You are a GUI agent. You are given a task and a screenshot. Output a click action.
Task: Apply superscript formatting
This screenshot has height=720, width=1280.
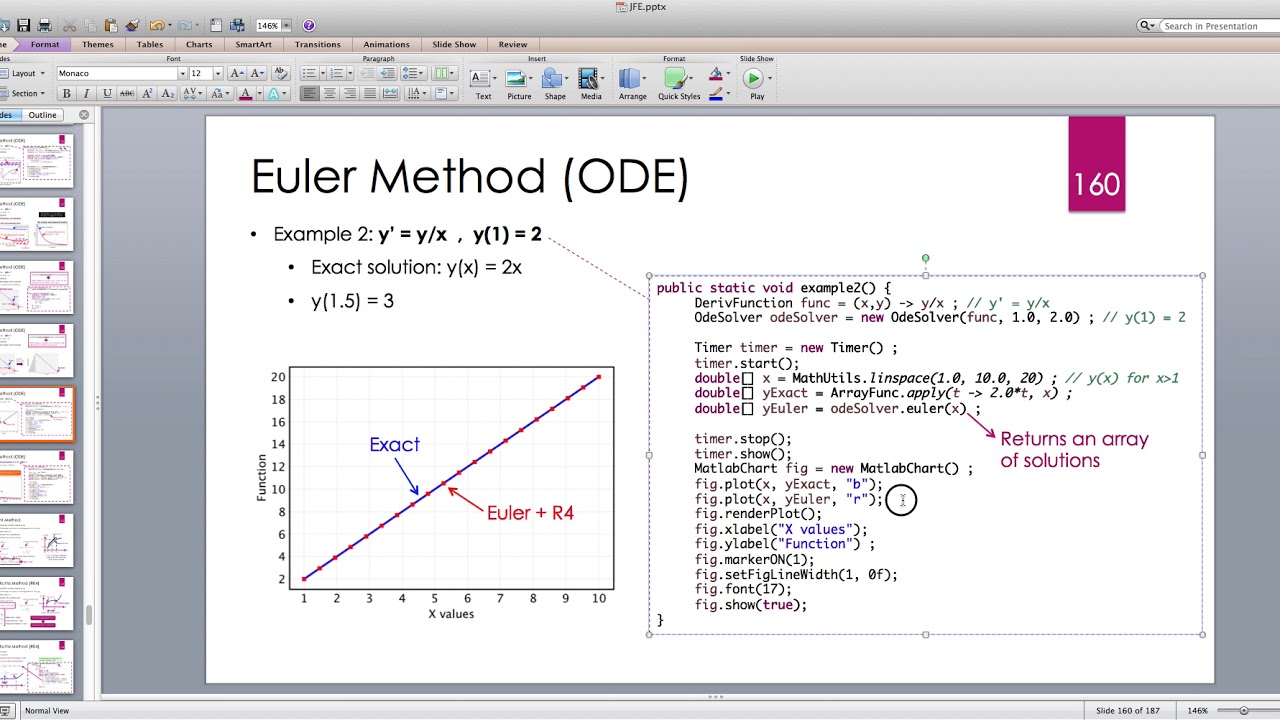[148, 93]
